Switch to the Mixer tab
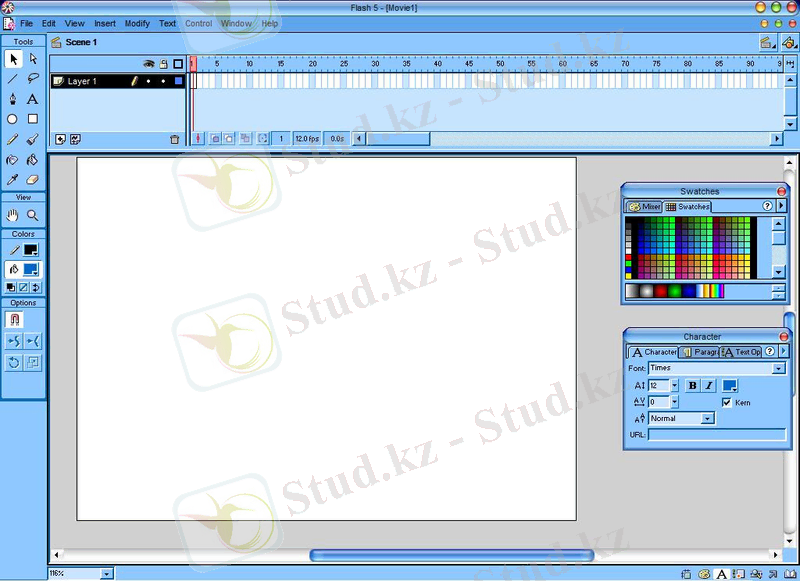This screenshot has width=800, height=581. point(644,207)
